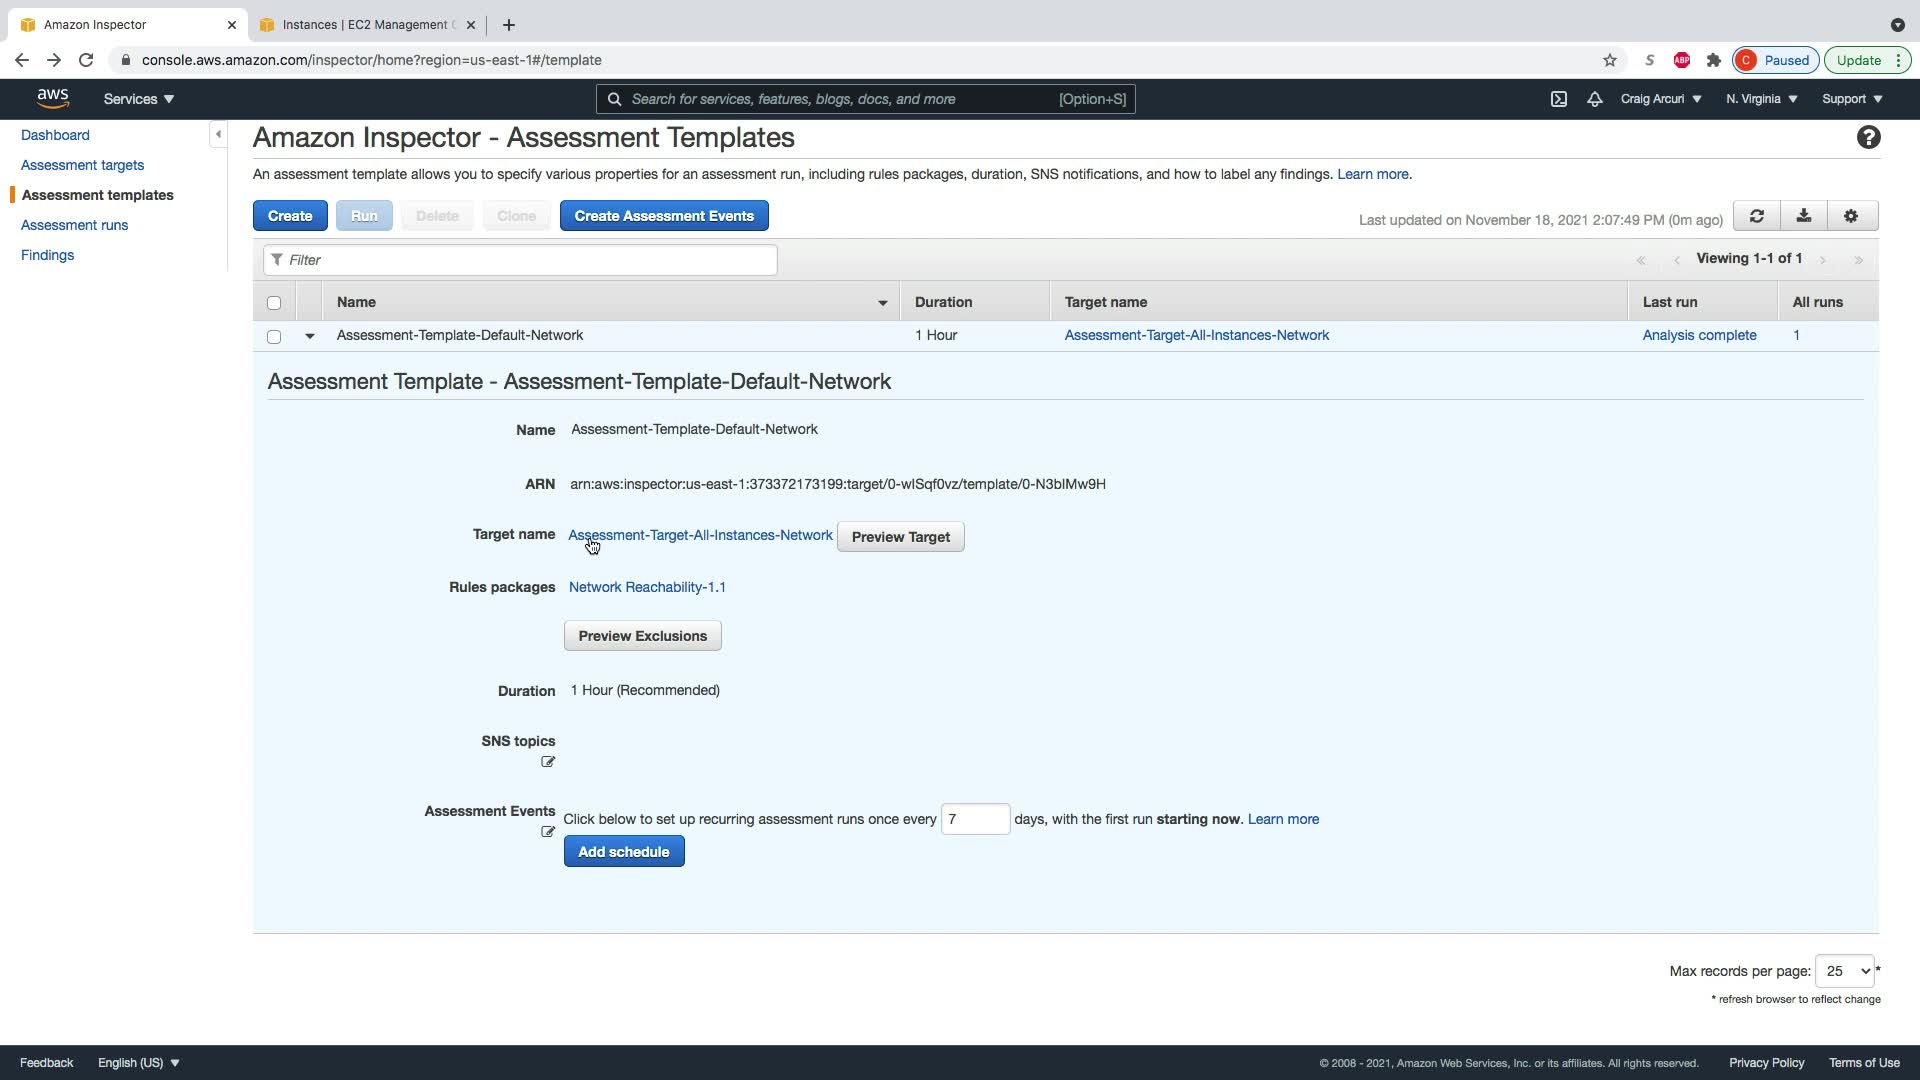1920x1080 pixels.
Task: Open the notifications bell icon
Action: [1594, 99]
